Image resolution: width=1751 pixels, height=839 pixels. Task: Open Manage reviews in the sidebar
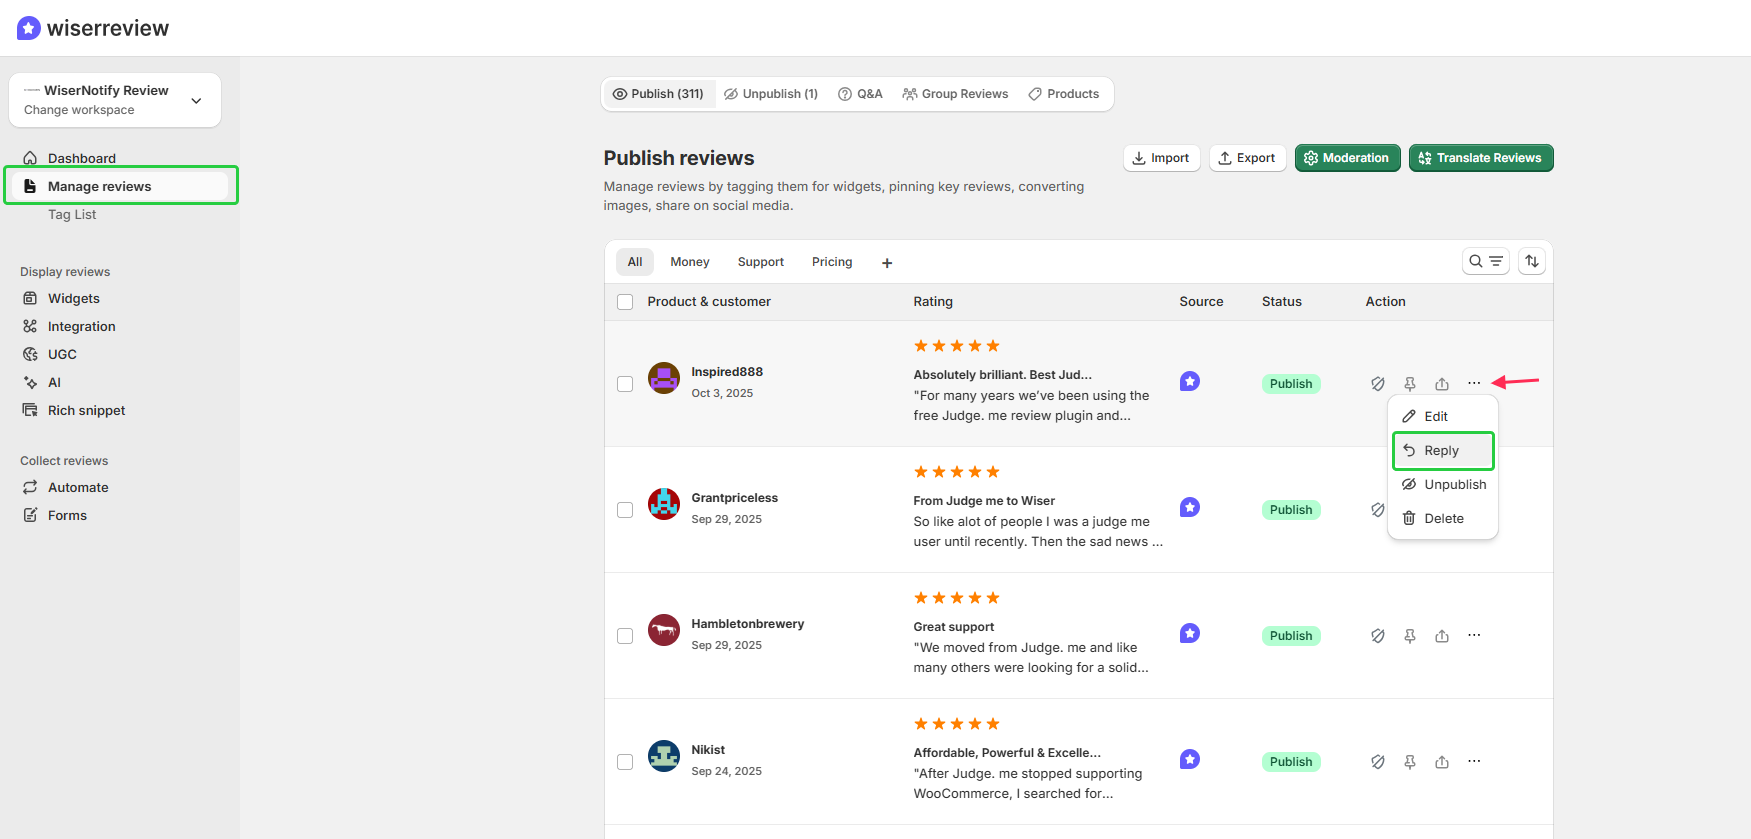[121, 186]
